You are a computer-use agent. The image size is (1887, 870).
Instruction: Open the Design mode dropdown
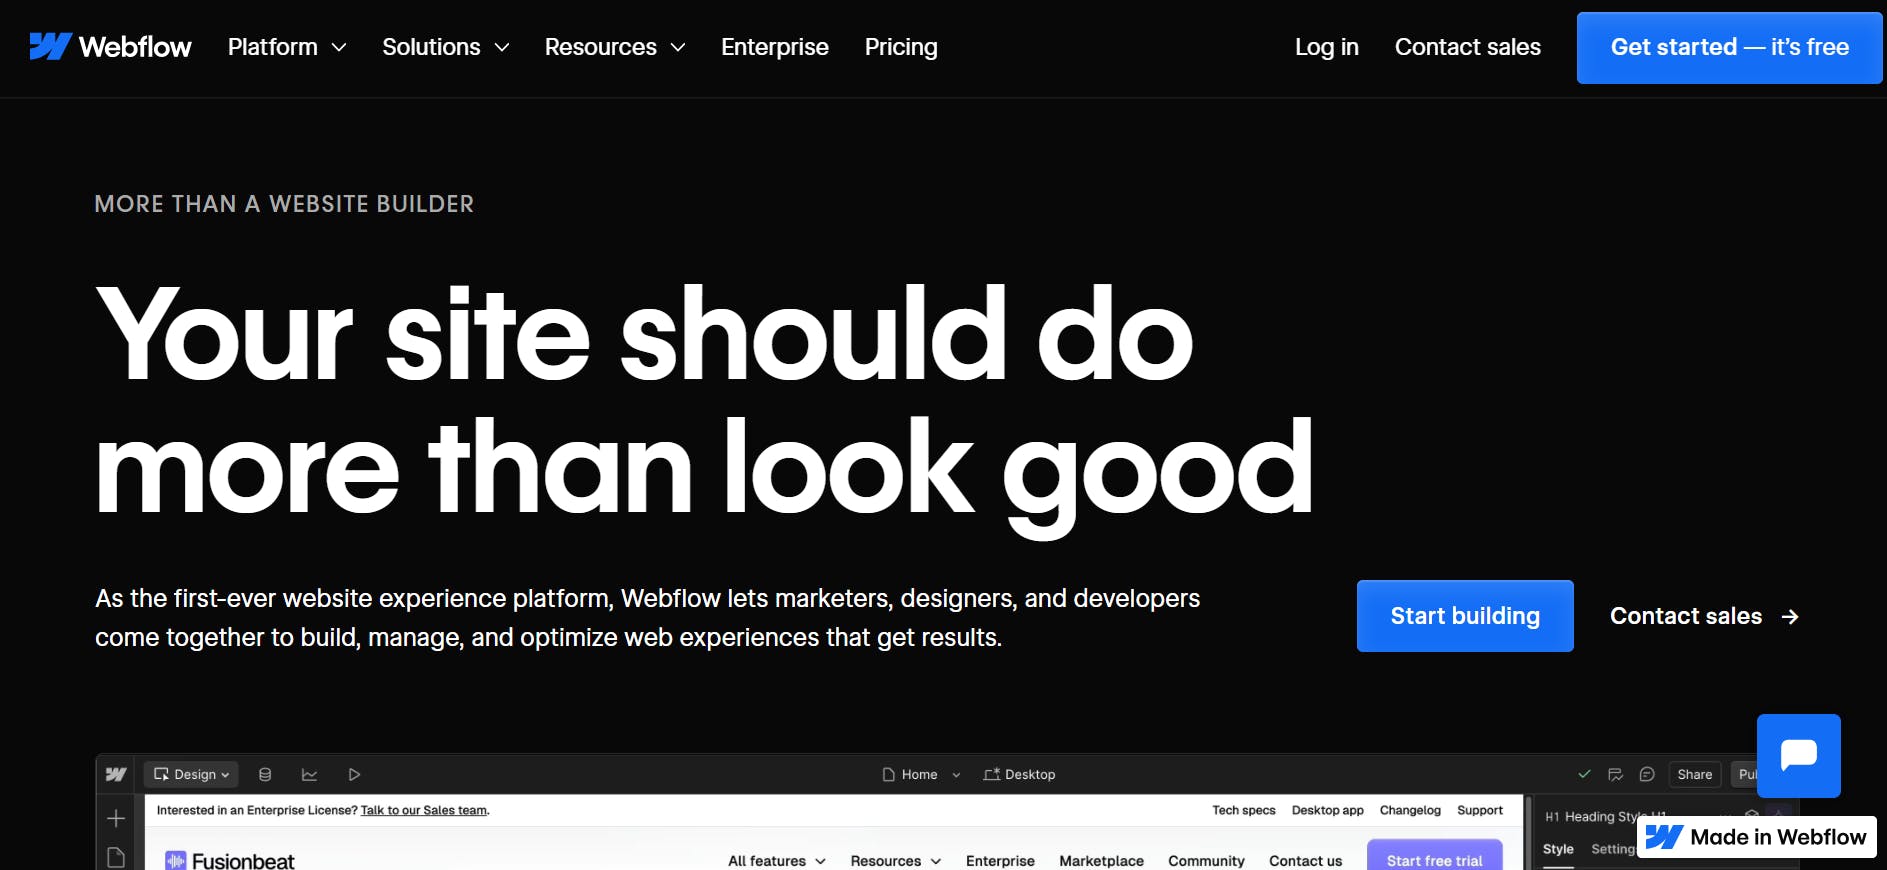191,774
